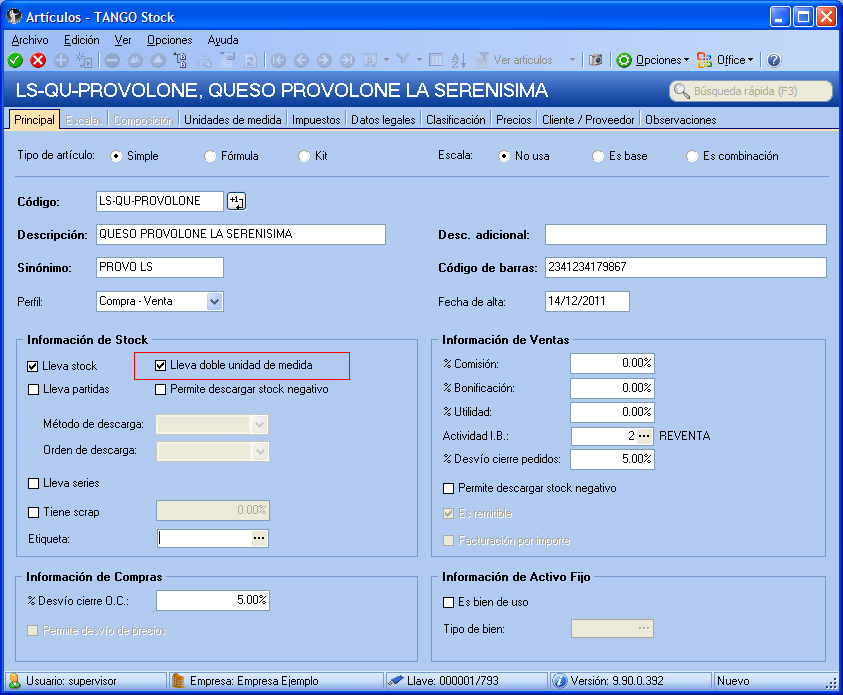This screenshot has width=843, height=695.
Task: Switch to the Precios tab
Action: coord(513,120)
